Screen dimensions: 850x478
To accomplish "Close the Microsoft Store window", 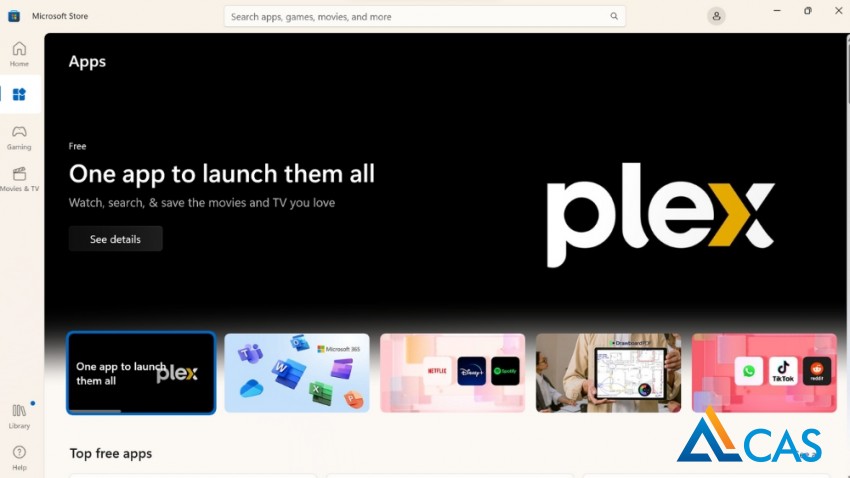I will click(x=838, y=11).
